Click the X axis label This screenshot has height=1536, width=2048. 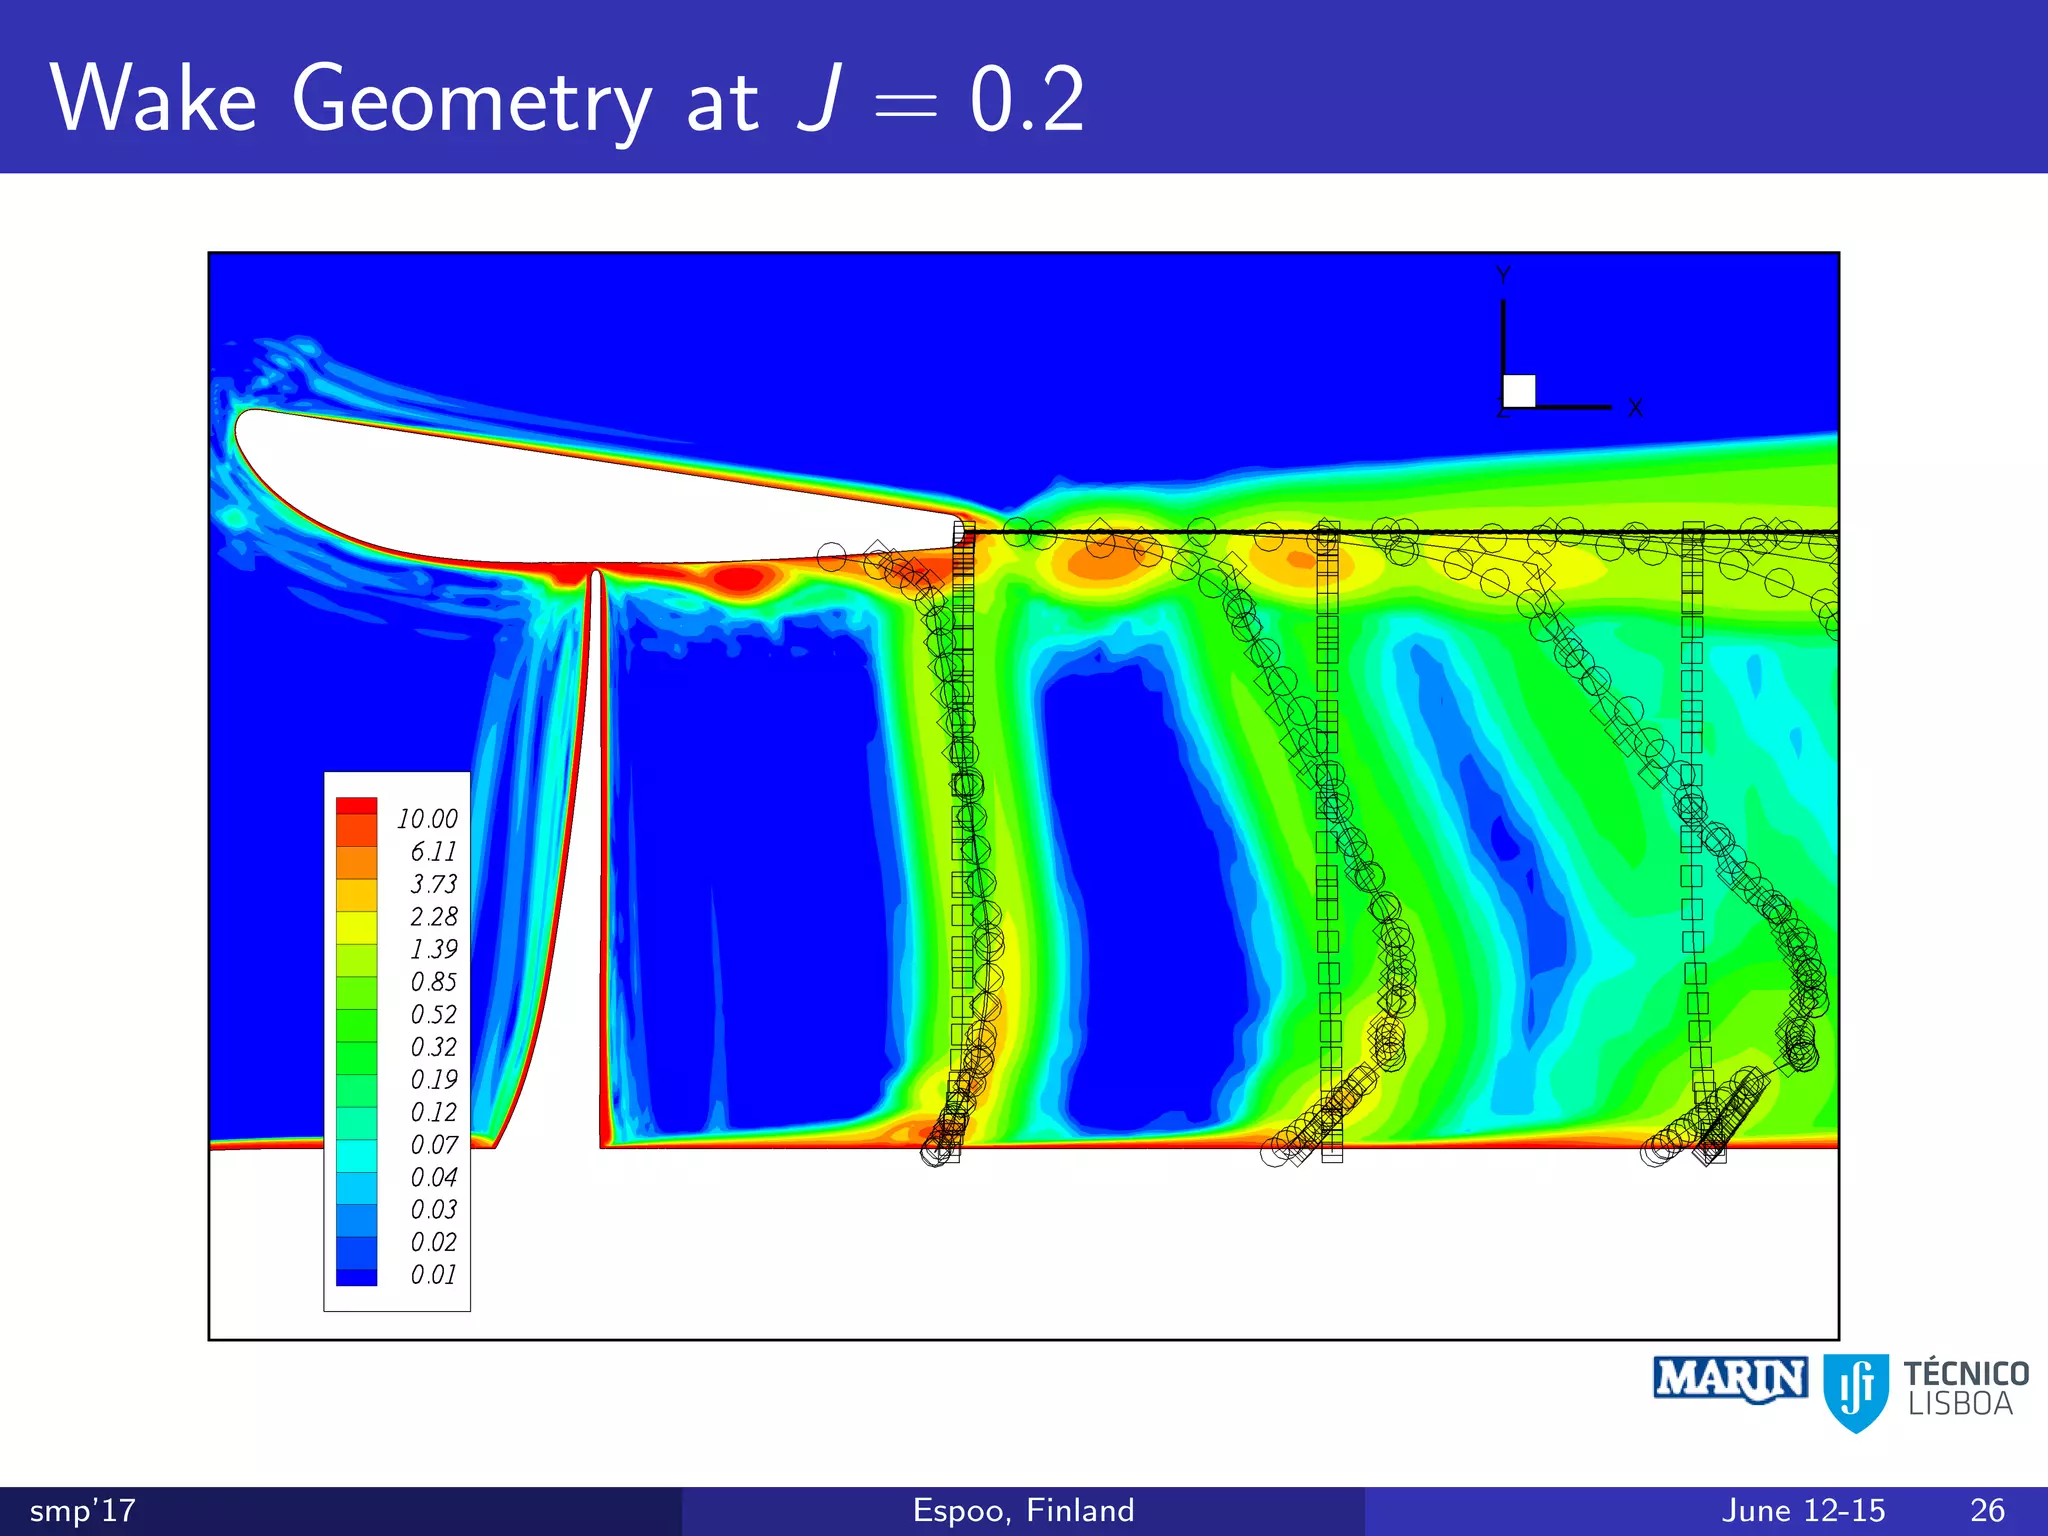click(x=1635, y=408)
